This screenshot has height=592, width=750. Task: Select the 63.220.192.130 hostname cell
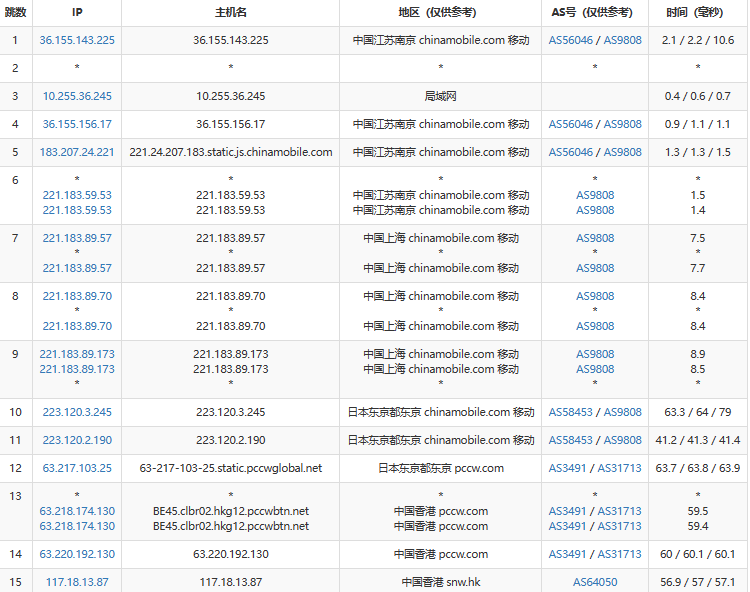[x=231, y=554]
